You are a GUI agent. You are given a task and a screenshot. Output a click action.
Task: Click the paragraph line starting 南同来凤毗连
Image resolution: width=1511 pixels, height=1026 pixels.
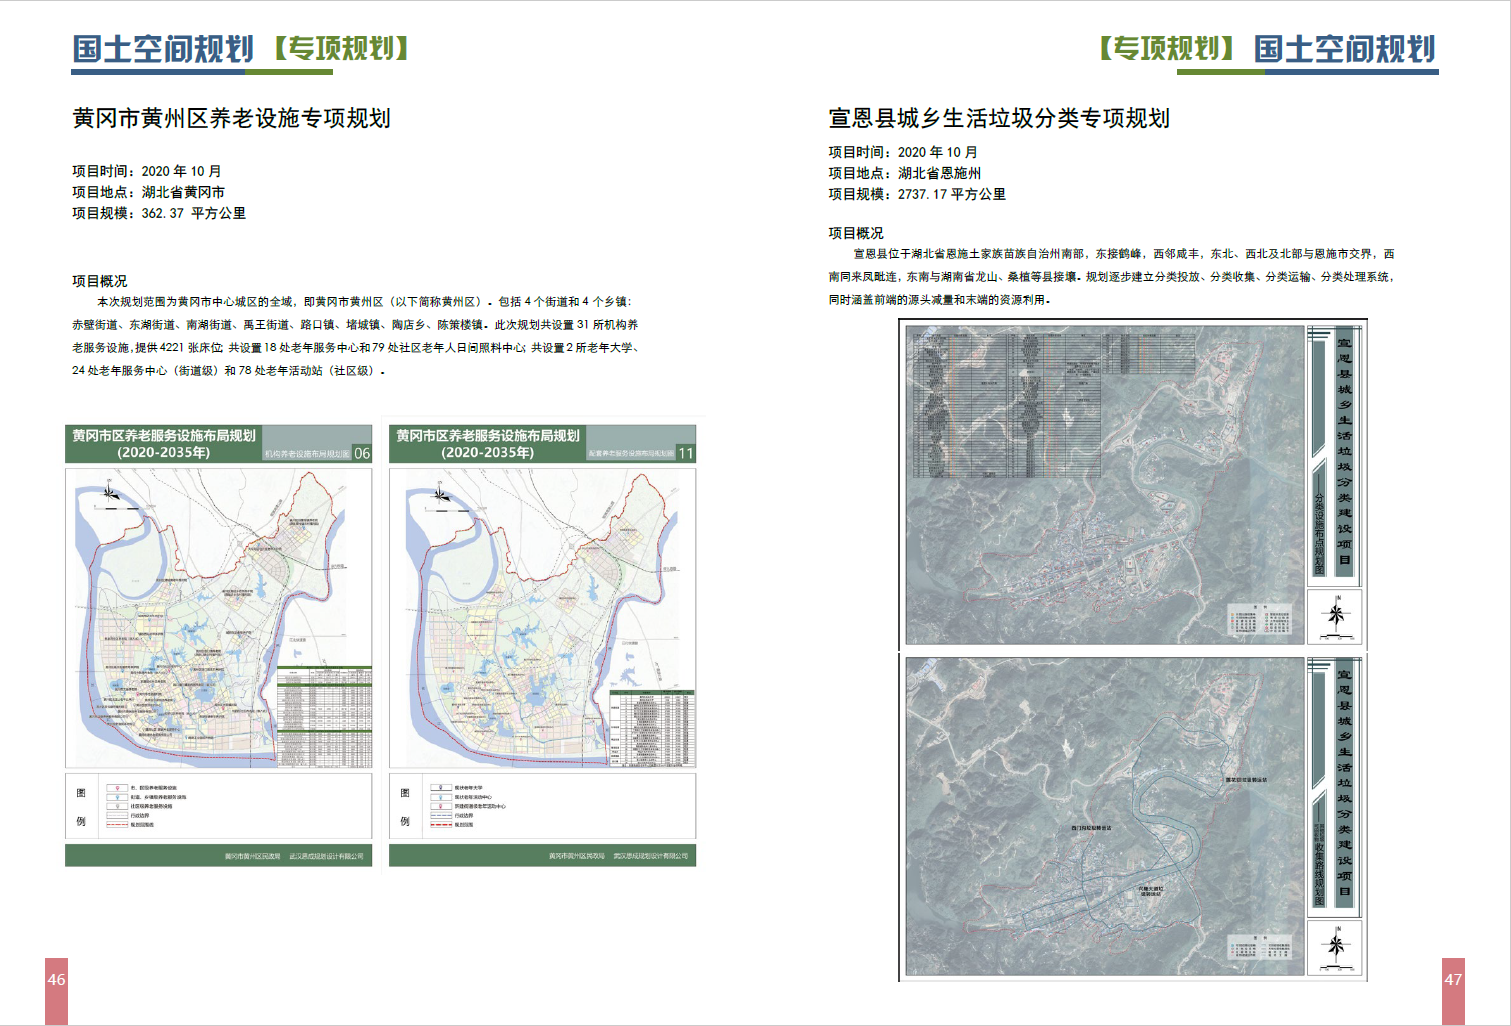click(x=1111, y=277)
